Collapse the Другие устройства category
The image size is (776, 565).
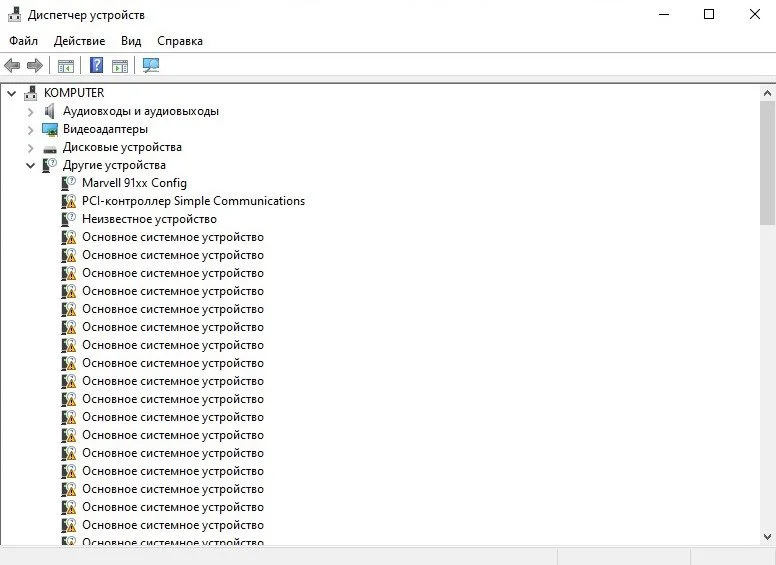tap(31, 166)
